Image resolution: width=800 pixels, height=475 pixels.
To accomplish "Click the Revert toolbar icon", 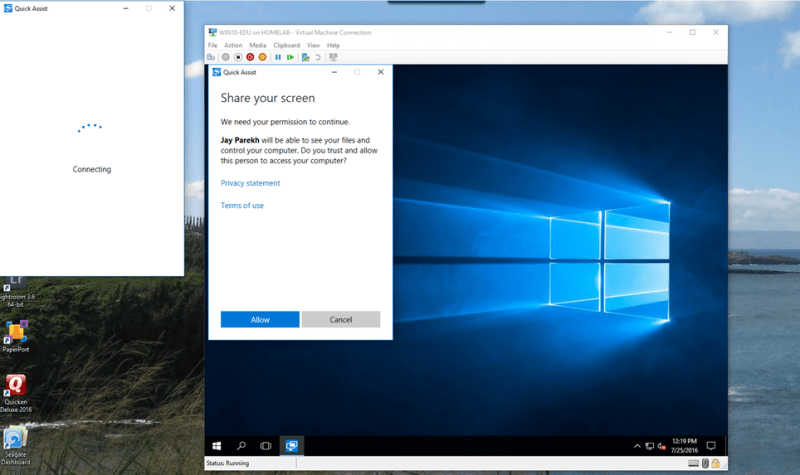I will [317, 57].
